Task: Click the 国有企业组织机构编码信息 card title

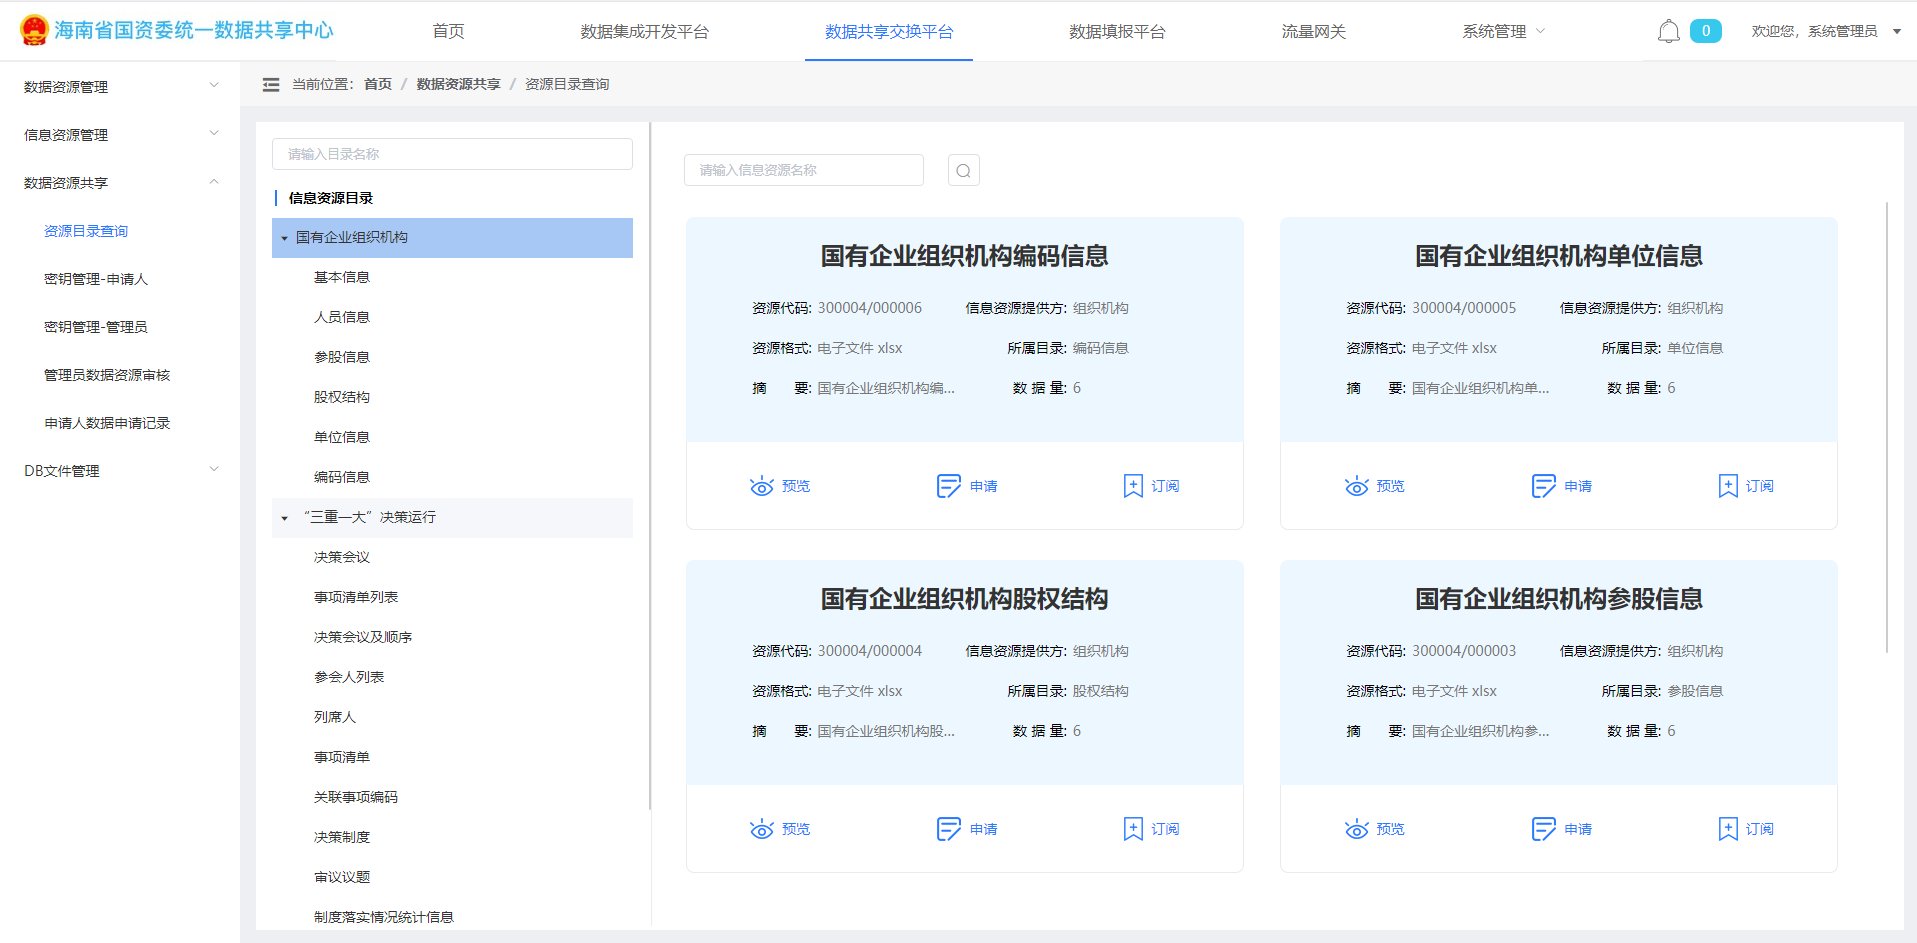Action: [x=964, y=256]
